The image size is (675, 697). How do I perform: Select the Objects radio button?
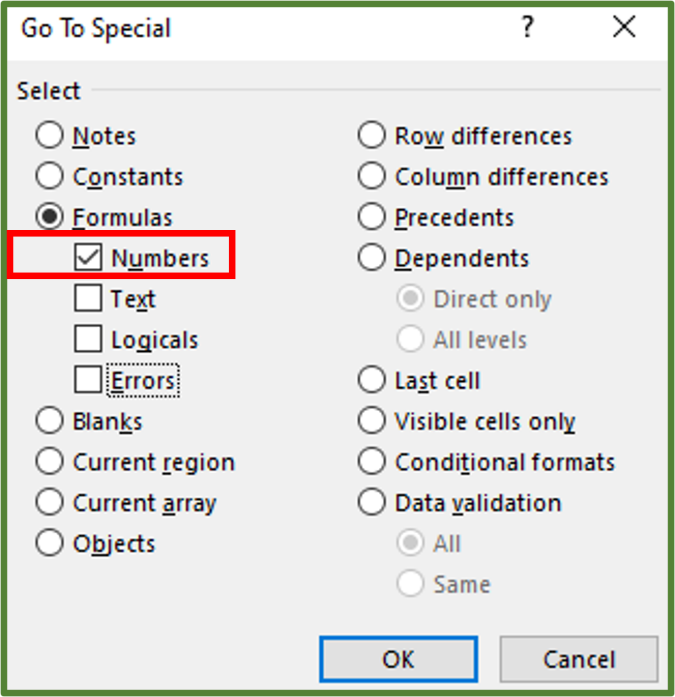pyautogui.click(x=49, y=544)
